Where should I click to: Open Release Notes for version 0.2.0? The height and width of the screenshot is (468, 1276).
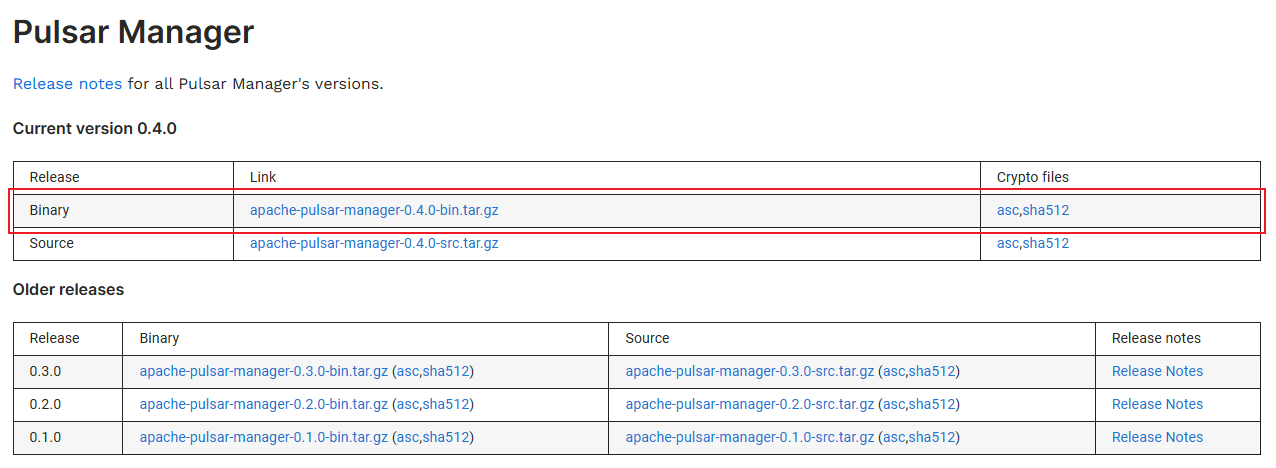tap(1157, 404)
